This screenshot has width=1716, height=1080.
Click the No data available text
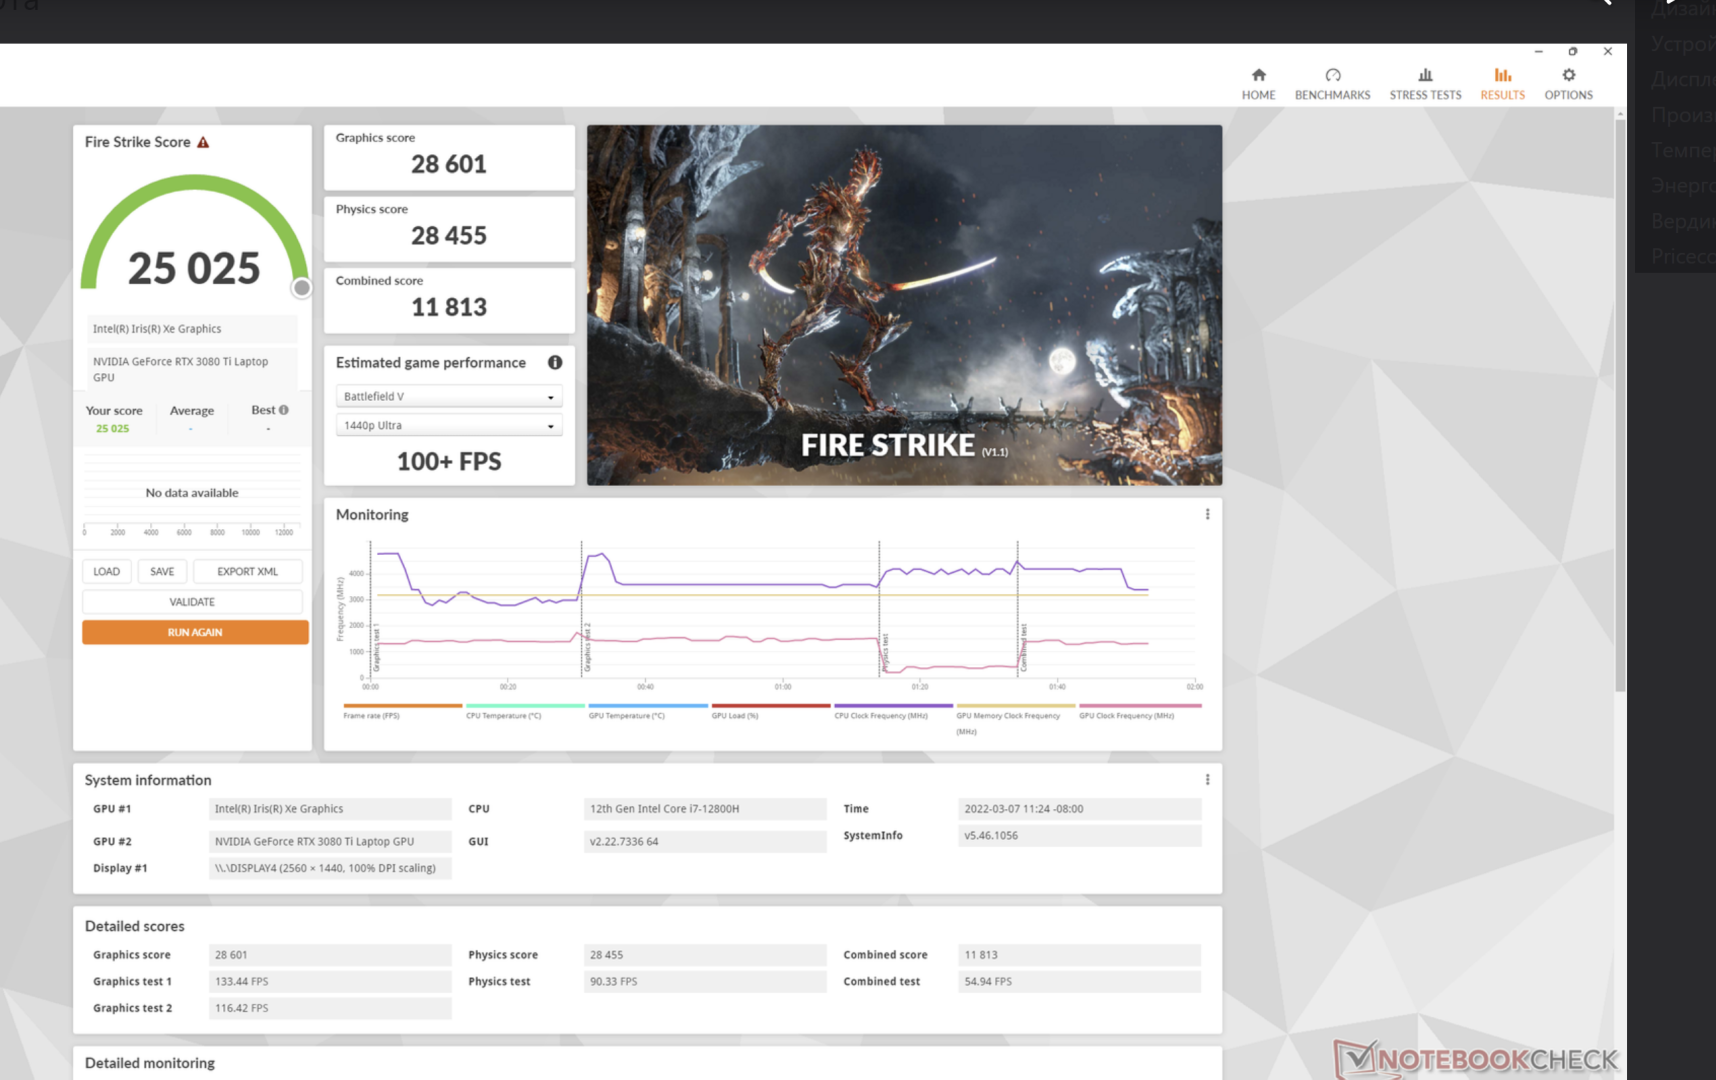pyautogui.click(x=192, y=493)
